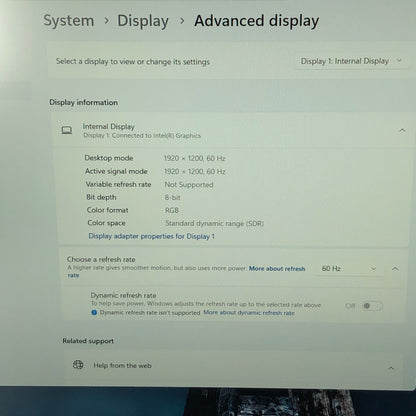416x416 pixels.
Task: Collapse the Help from the web section
Action: [x=391, y=368]
